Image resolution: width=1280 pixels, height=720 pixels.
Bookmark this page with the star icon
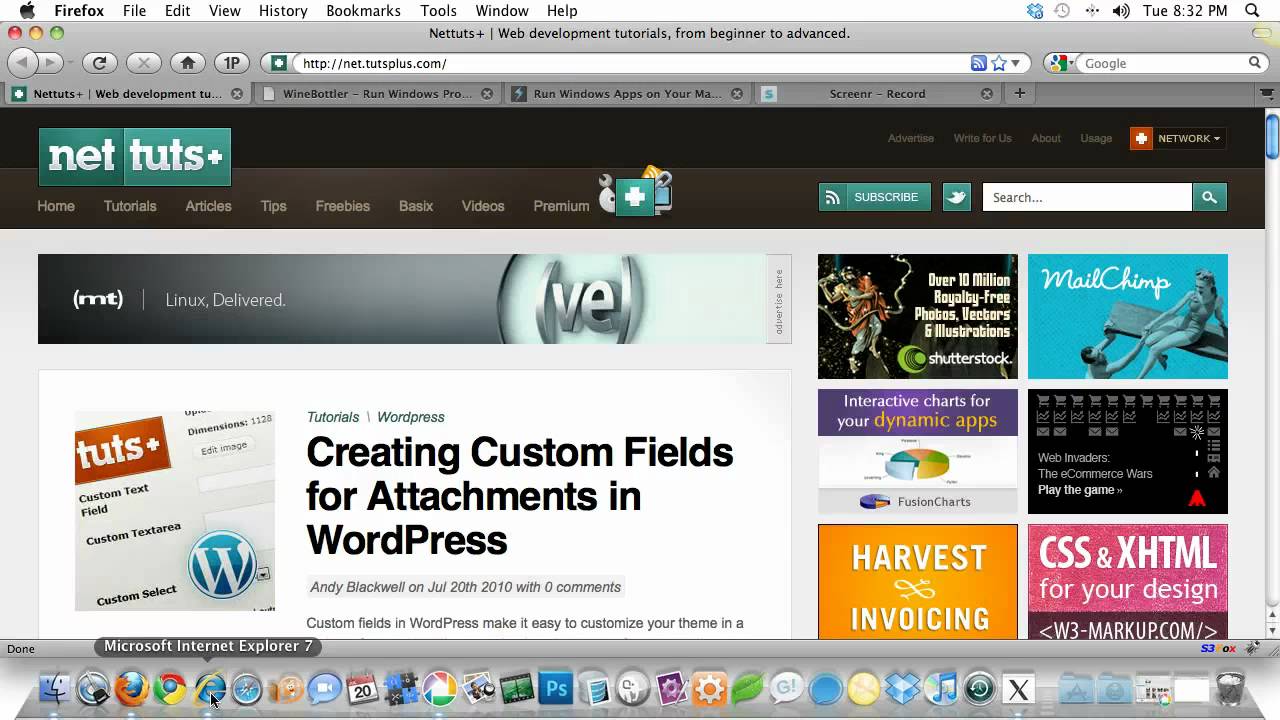coord(999,63)
